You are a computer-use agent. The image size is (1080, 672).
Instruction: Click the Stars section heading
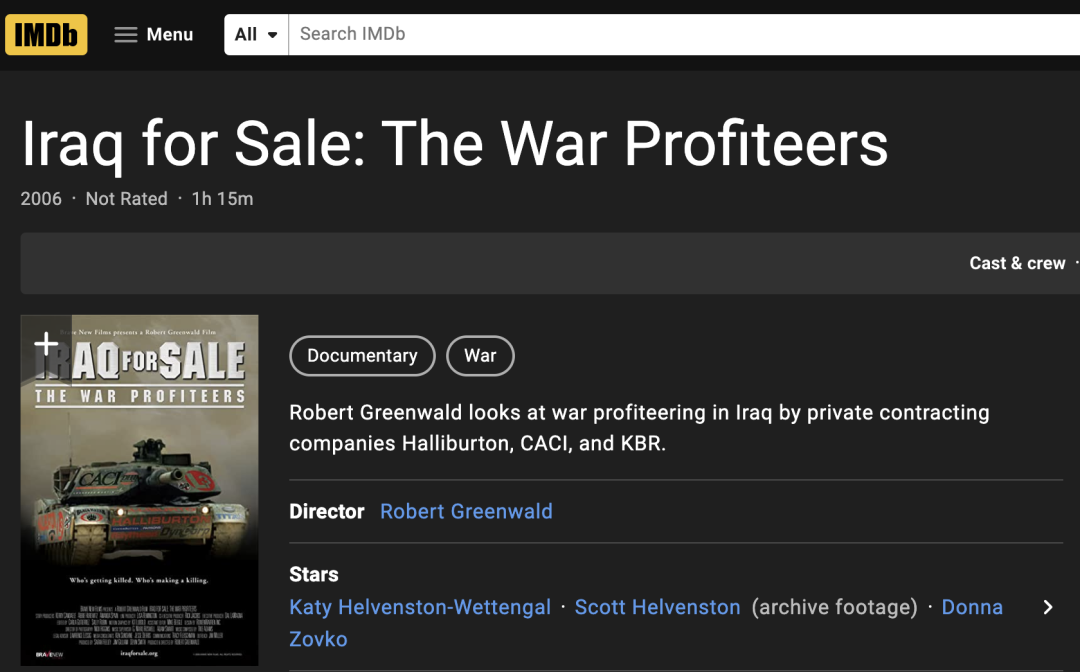tap(314, 574)
